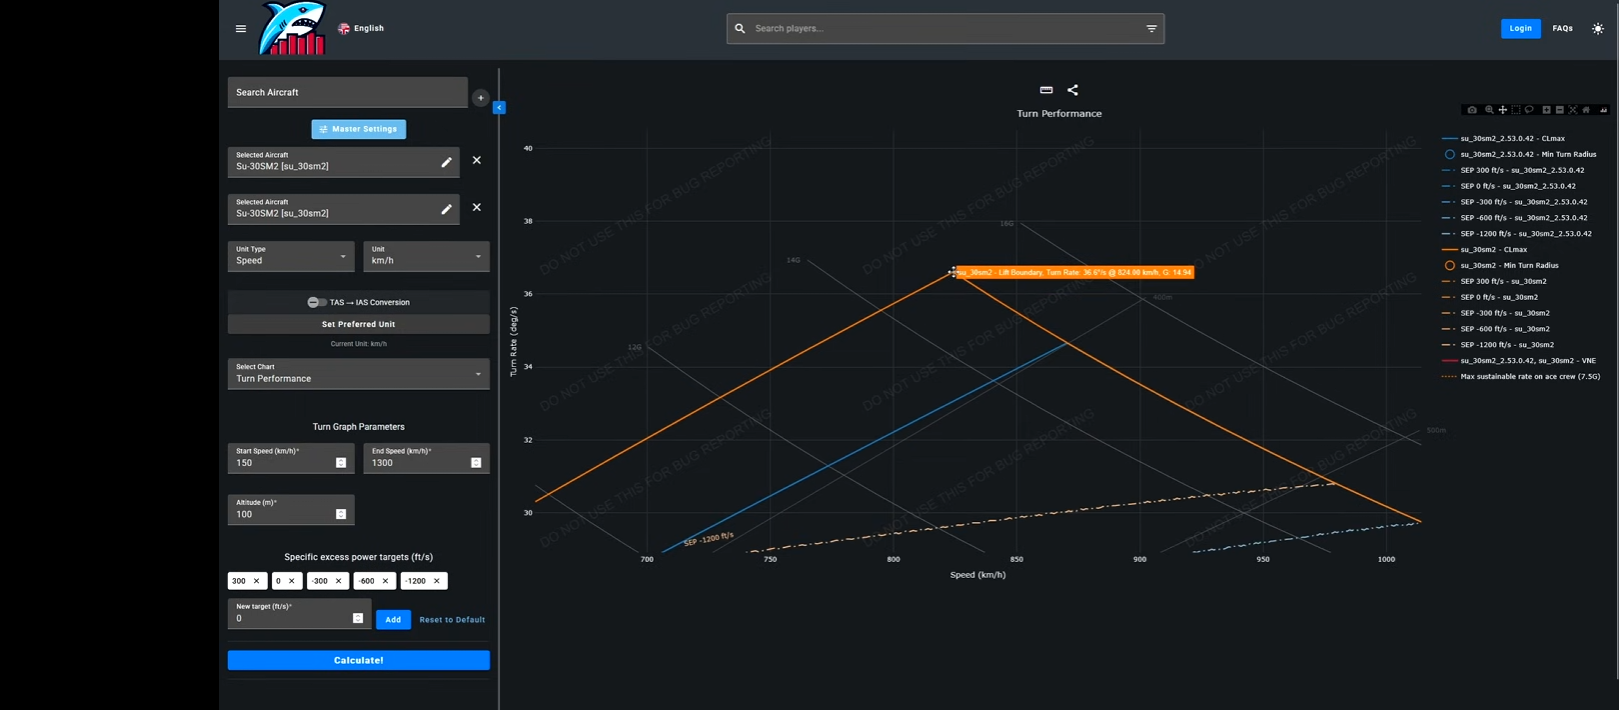Toggle SEP 0 ft/s - su_30sm2_2.53.0.42 legend trace
This screenshot has height=710, width=1619.
point(1509,186)
